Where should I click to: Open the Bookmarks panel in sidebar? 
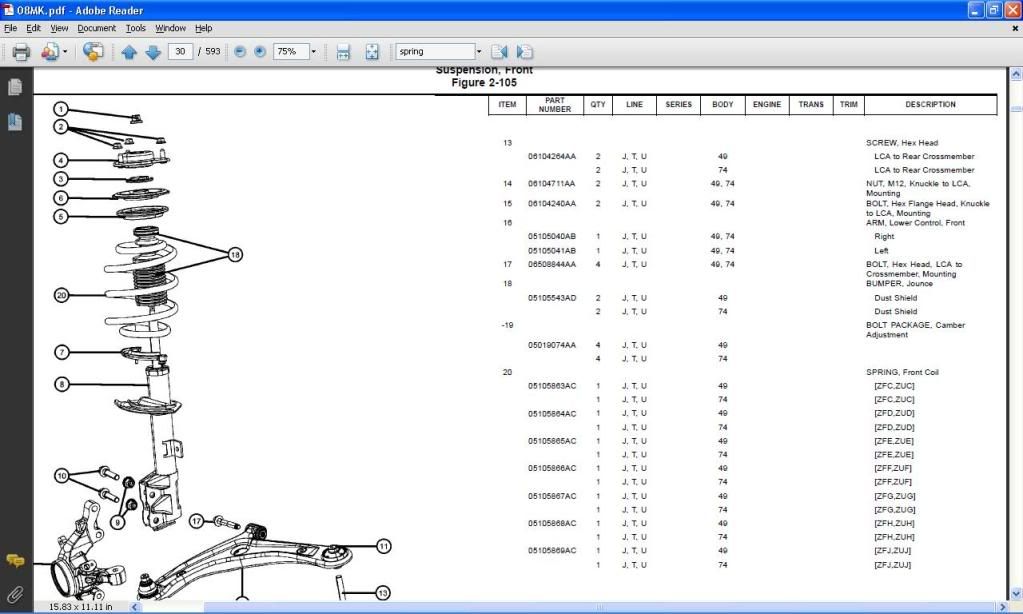tap(15, 122)
